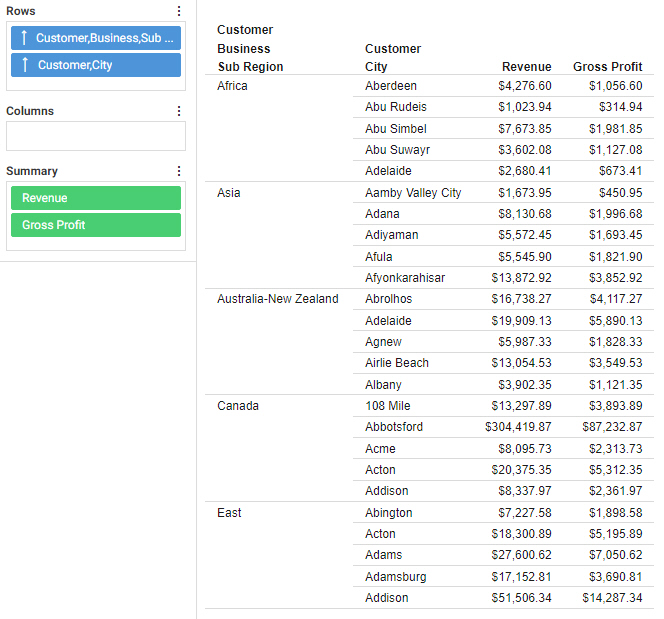Click the Gross Profit summary pill
The image size is (664, 619).
click(x=96, y=225)
